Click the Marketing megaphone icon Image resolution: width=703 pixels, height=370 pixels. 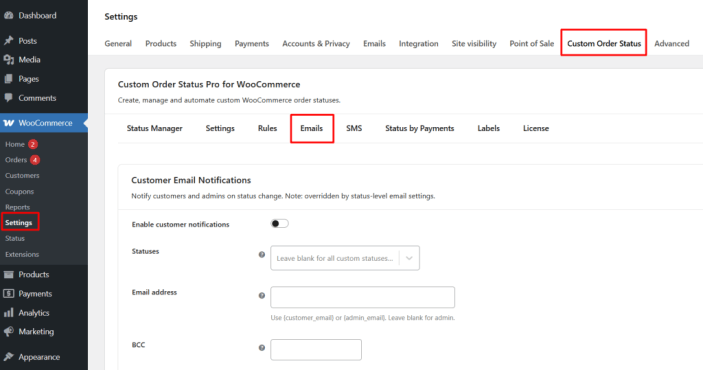click(9, 331)
